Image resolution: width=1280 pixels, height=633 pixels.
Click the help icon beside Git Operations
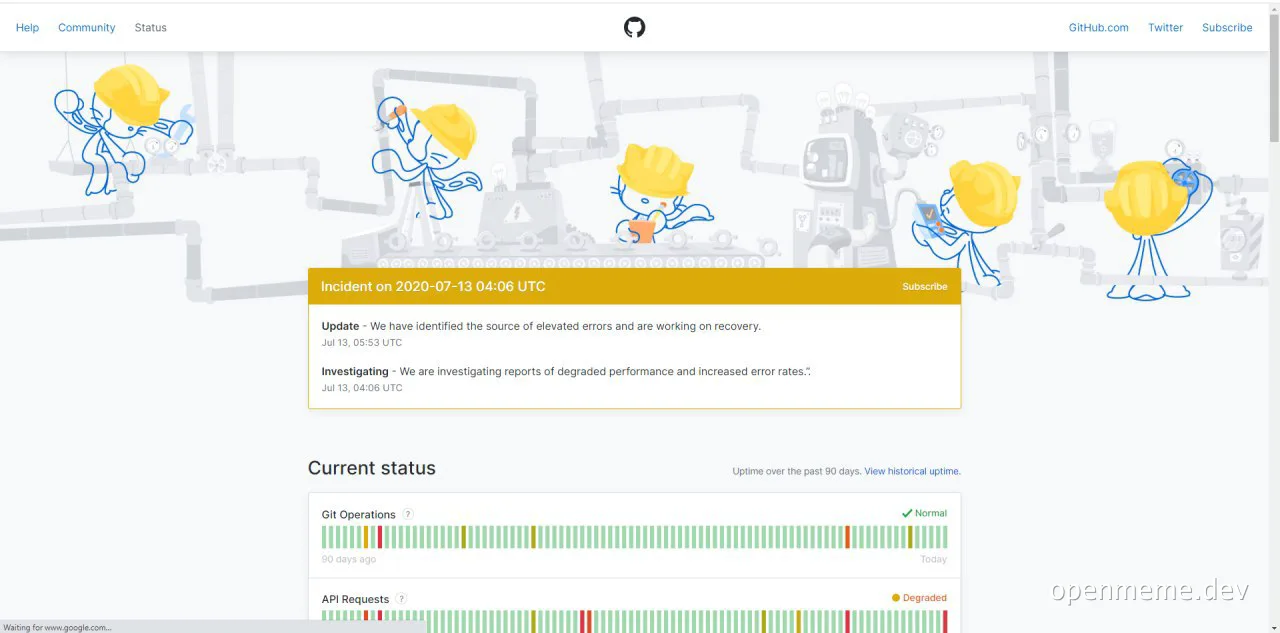tap(408, 514)
